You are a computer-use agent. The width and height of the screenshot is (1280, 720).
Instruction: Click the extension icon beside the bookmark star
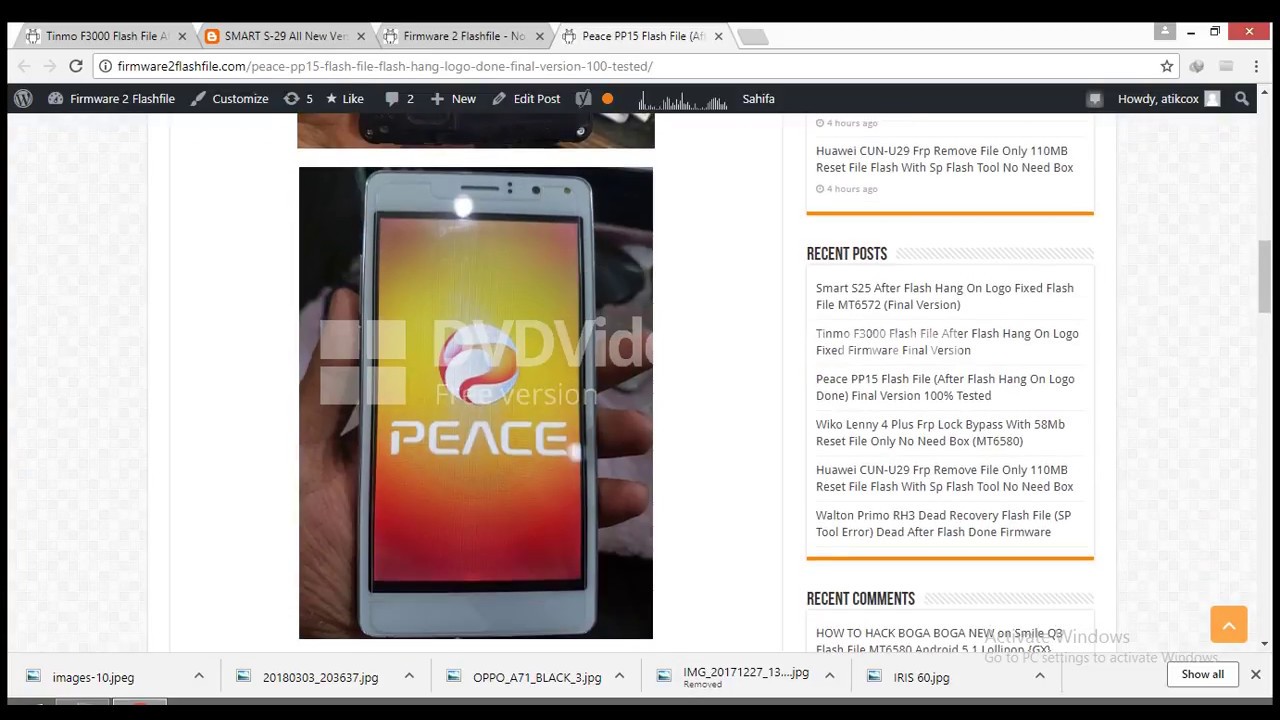coord(1196,66)
